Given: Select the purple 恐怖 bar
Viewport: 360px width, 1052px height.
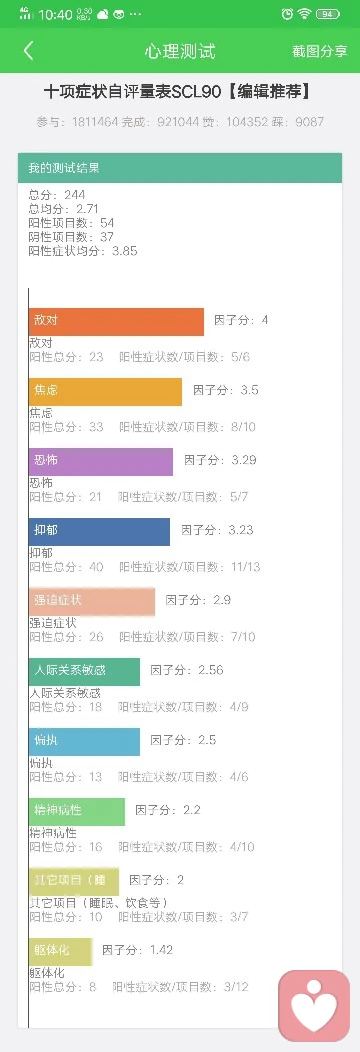Looking at the screenshot, I should 101,462.
